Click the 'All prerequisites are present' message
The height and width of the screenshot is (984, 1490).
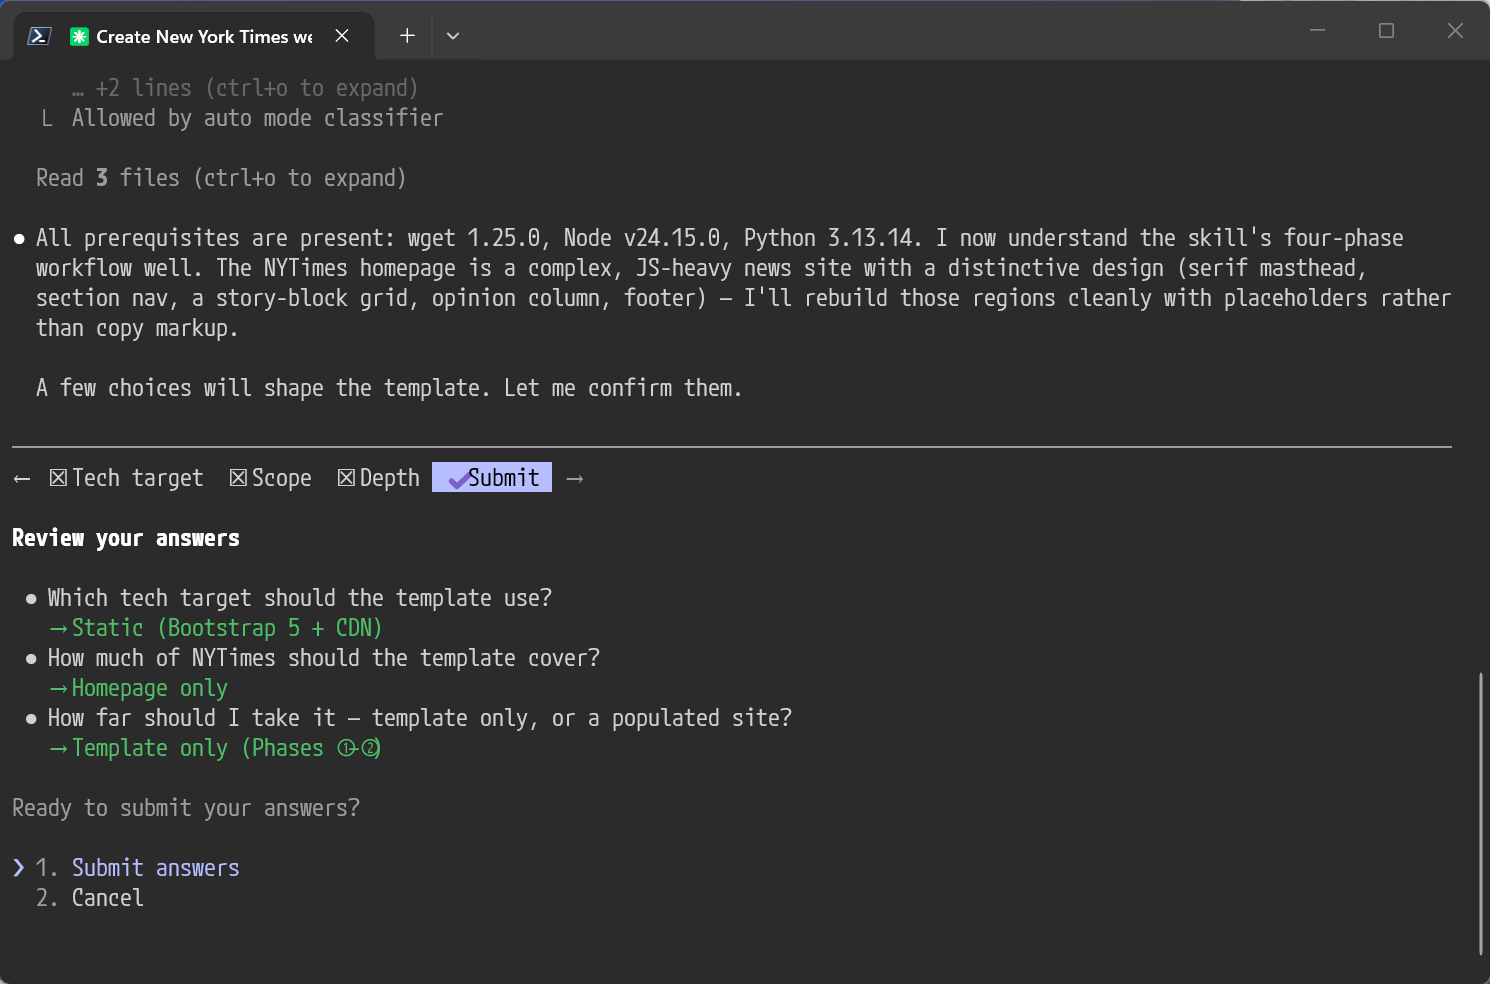743,283
